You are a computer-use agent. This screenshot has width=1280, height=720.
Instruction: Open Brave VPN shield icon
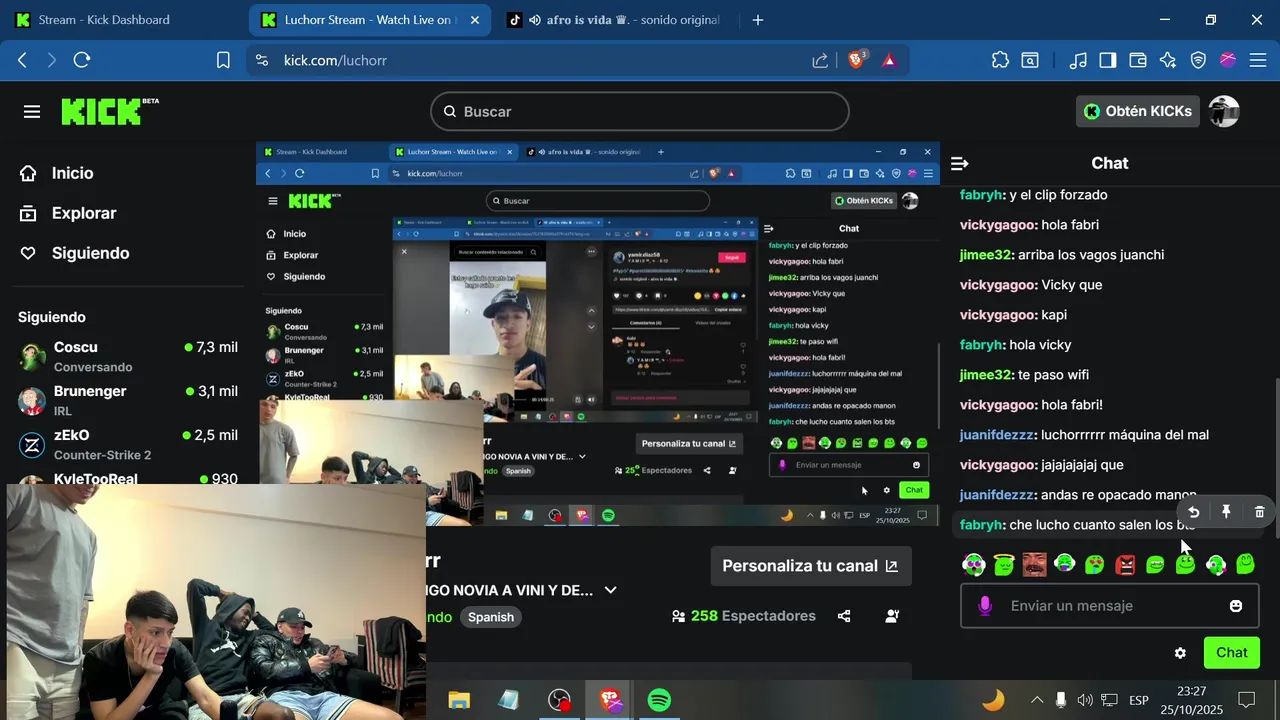pos(1198,60)
